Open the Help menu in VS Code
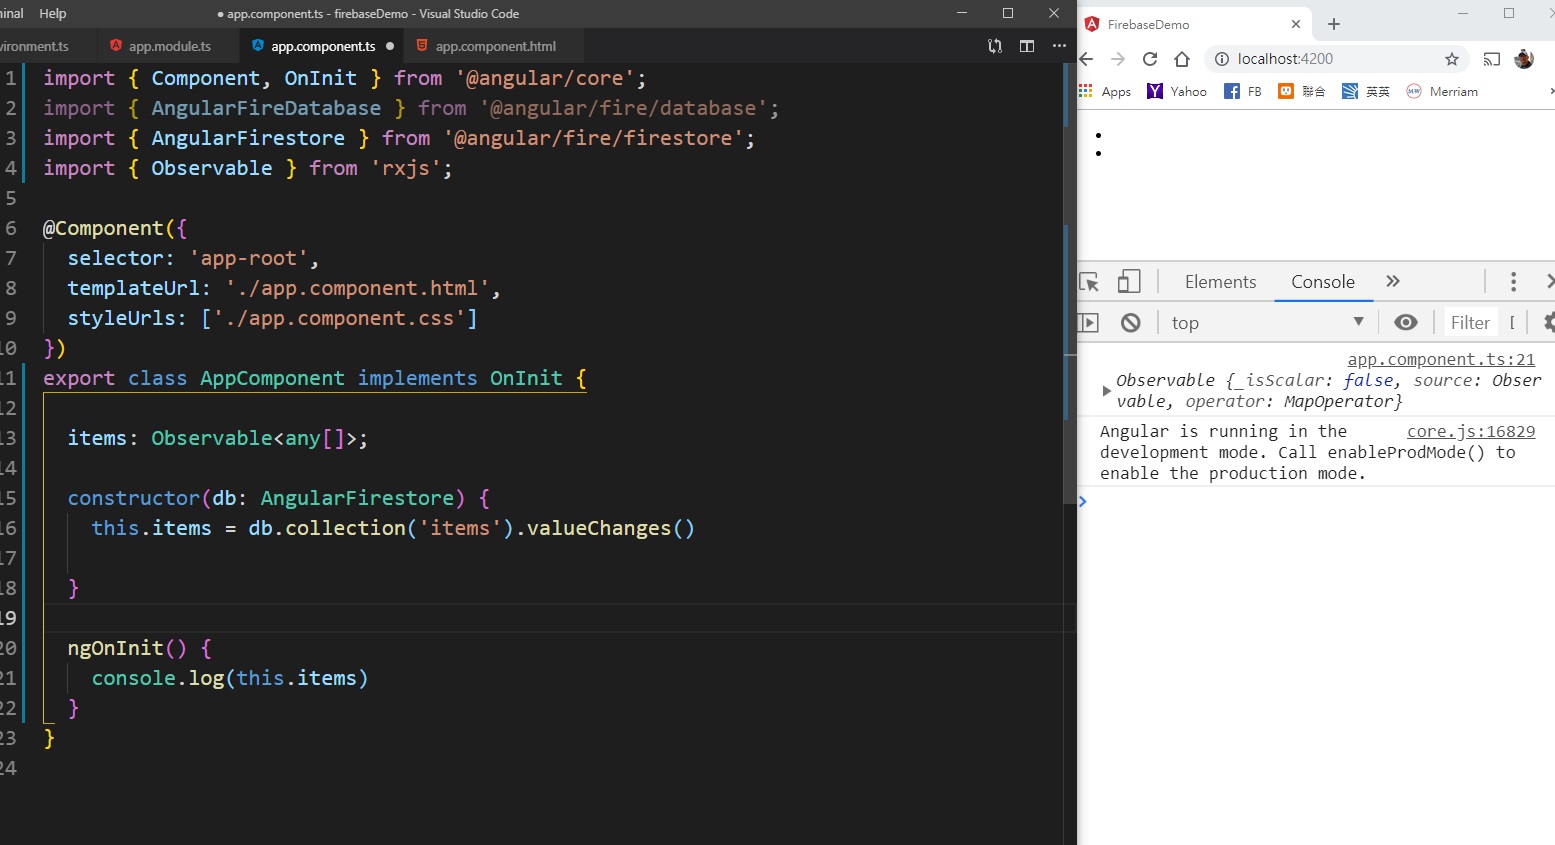This screenshot has width=1555, height=845. click(x=53, y=13)
